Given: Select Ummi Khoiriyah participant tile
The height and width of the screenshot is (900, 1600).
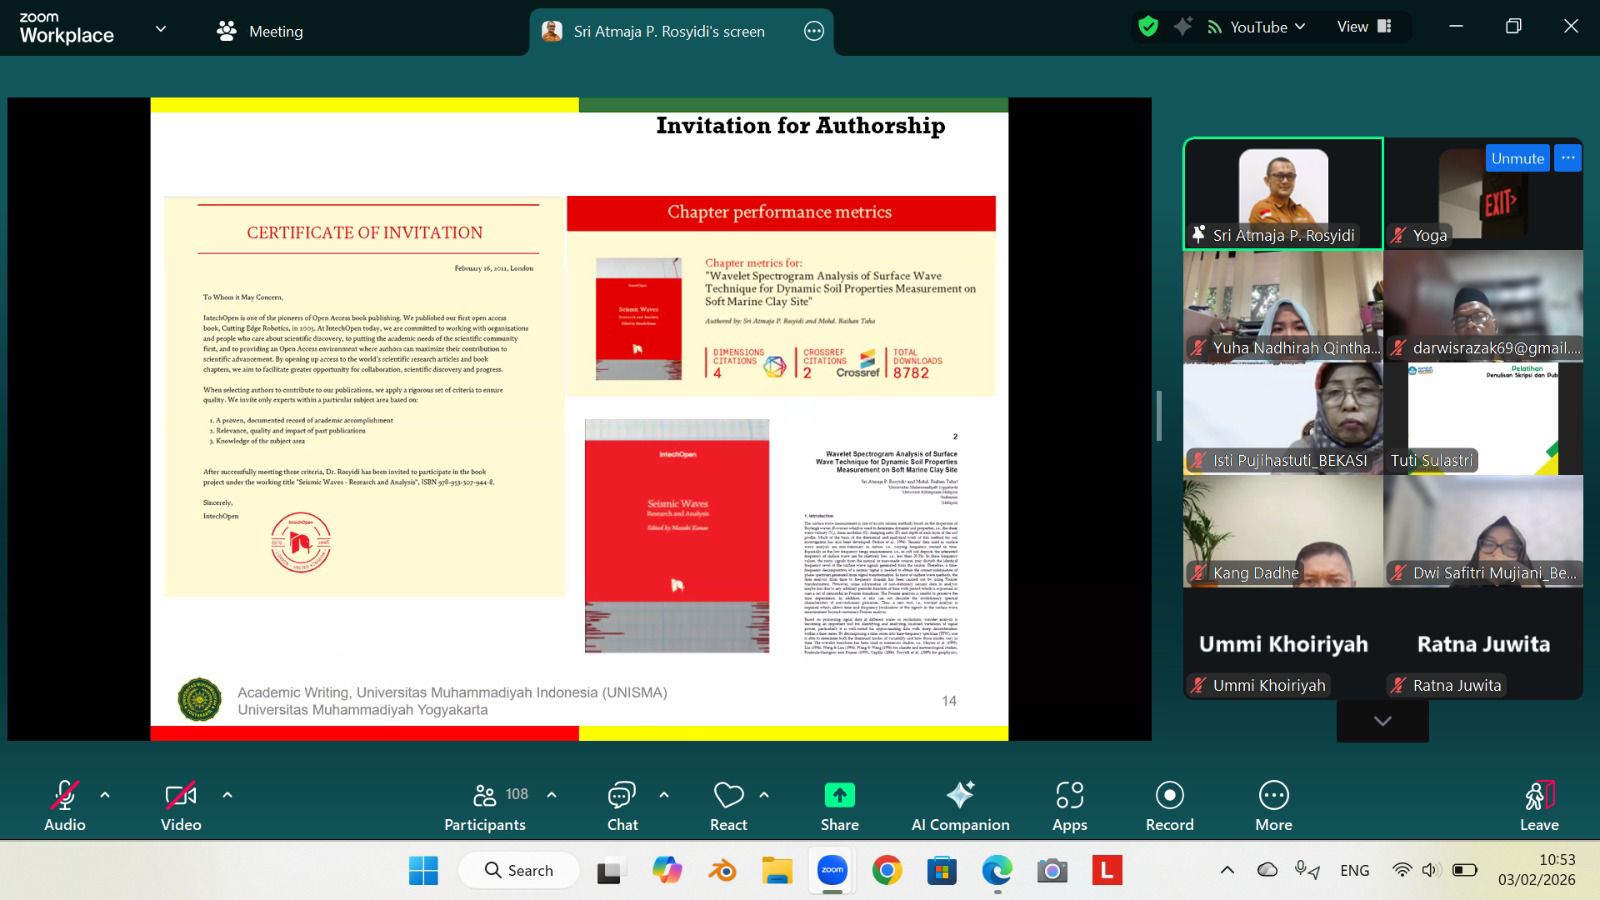Looking at the screenshot, I should click(x=1283, y=643).
